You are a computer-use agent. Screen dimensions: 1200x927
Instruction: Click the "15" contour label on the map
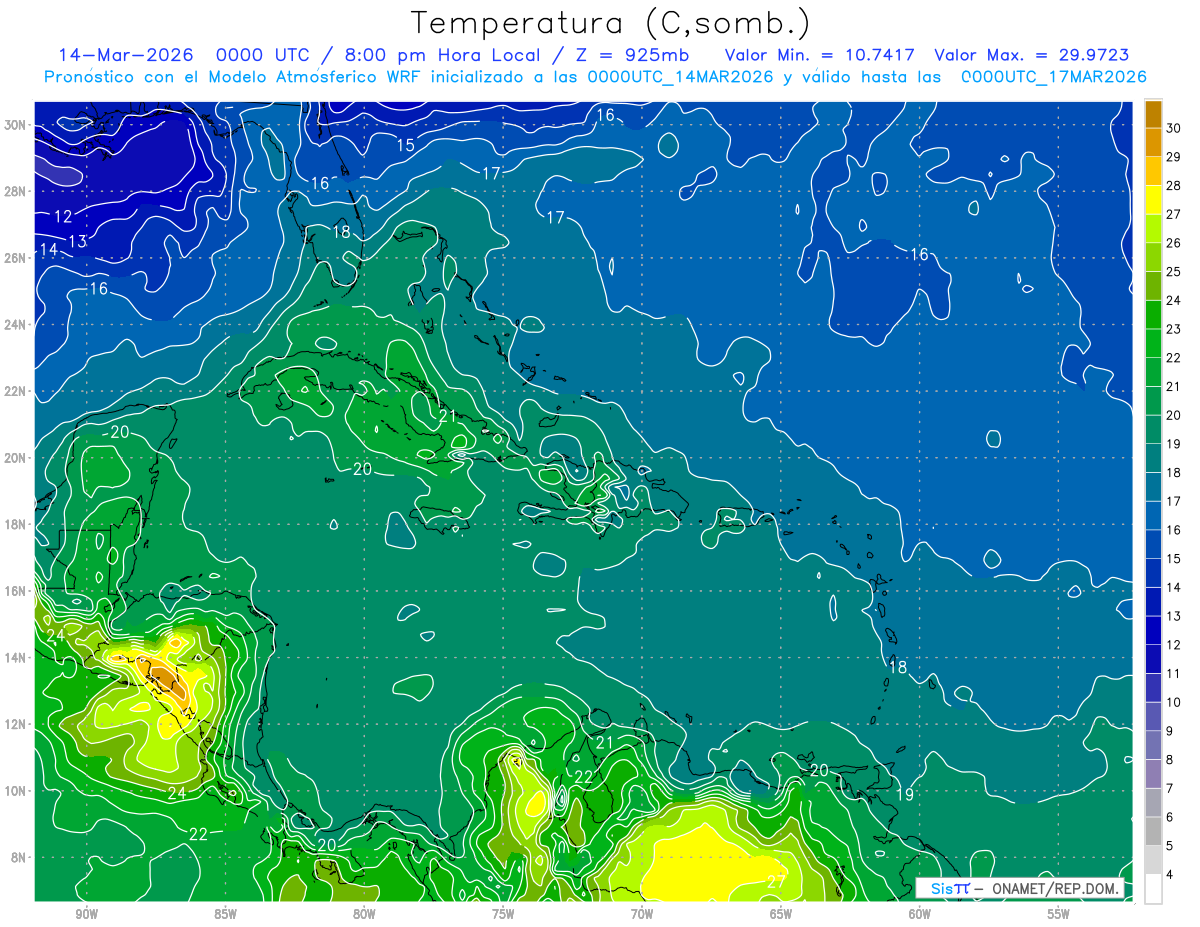tap(405, 145)
